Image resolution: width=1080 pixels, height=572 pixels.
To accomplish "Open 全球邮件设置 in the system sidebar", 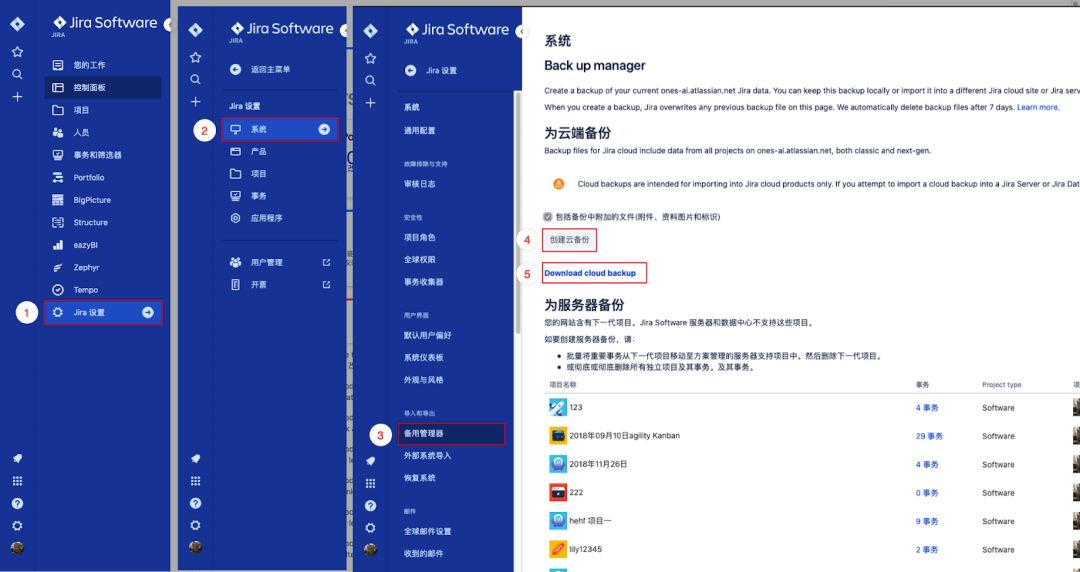I will pos(428,531).
